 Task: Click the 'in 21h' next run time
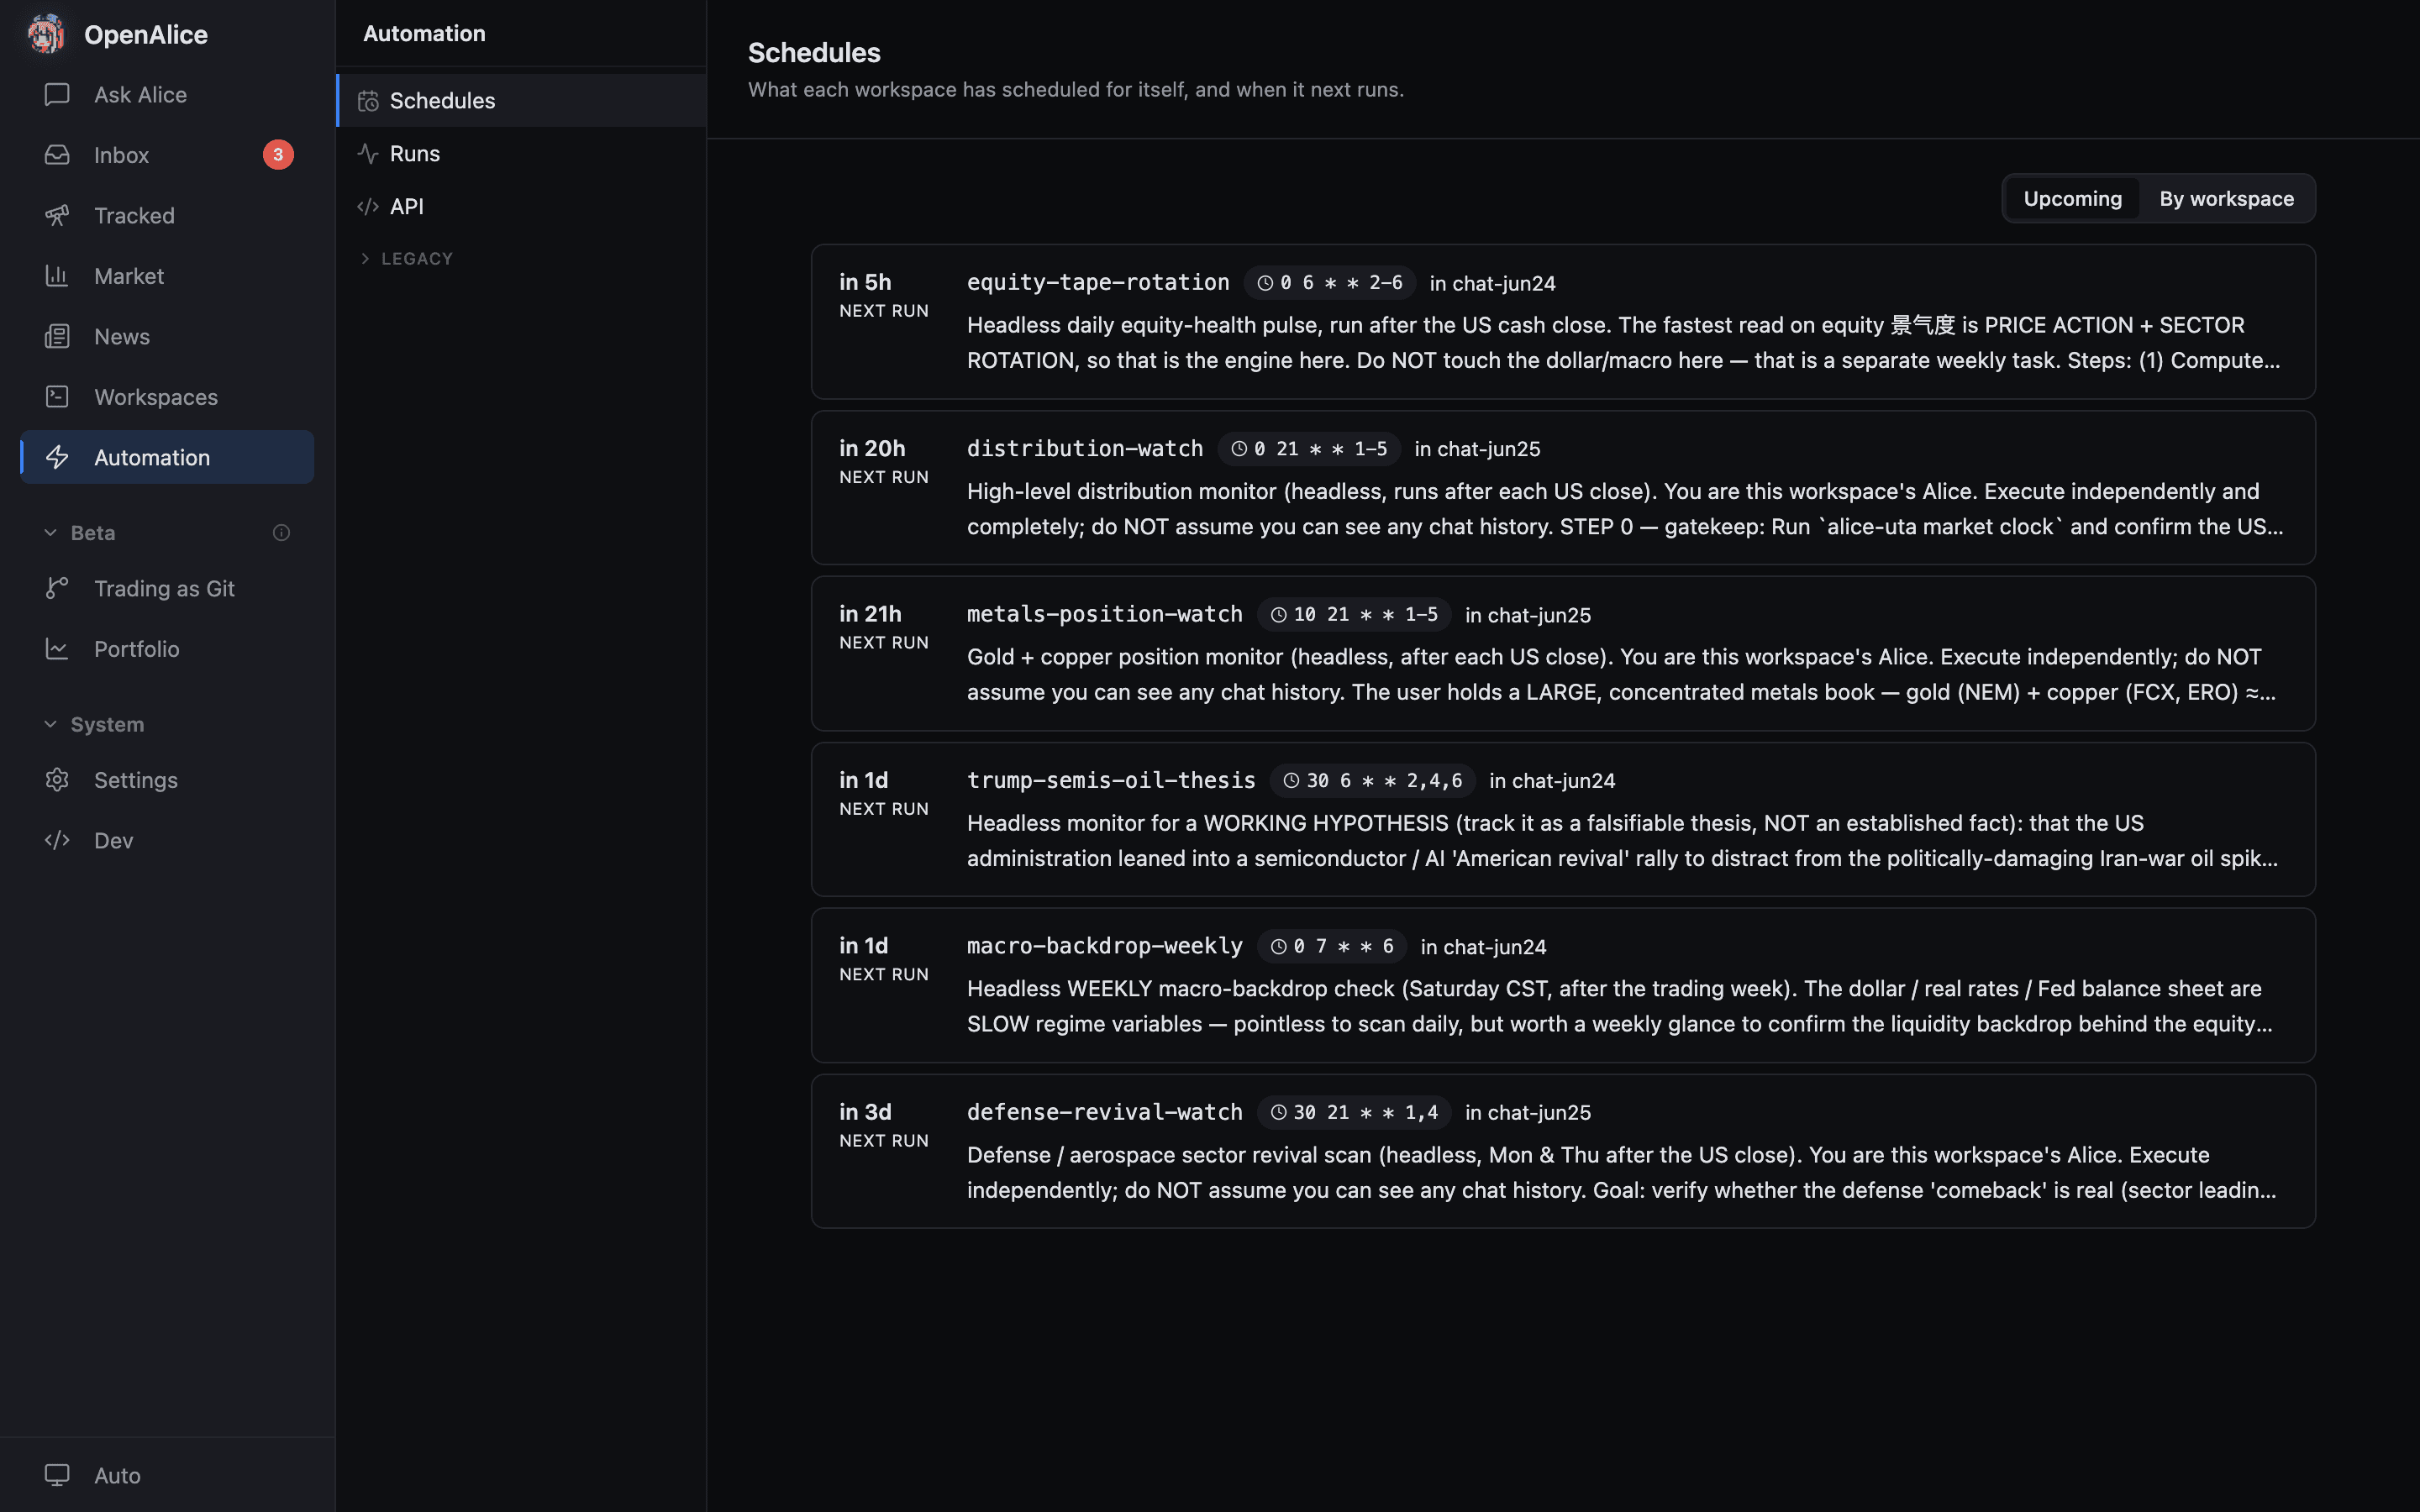[x=870, y=614]
